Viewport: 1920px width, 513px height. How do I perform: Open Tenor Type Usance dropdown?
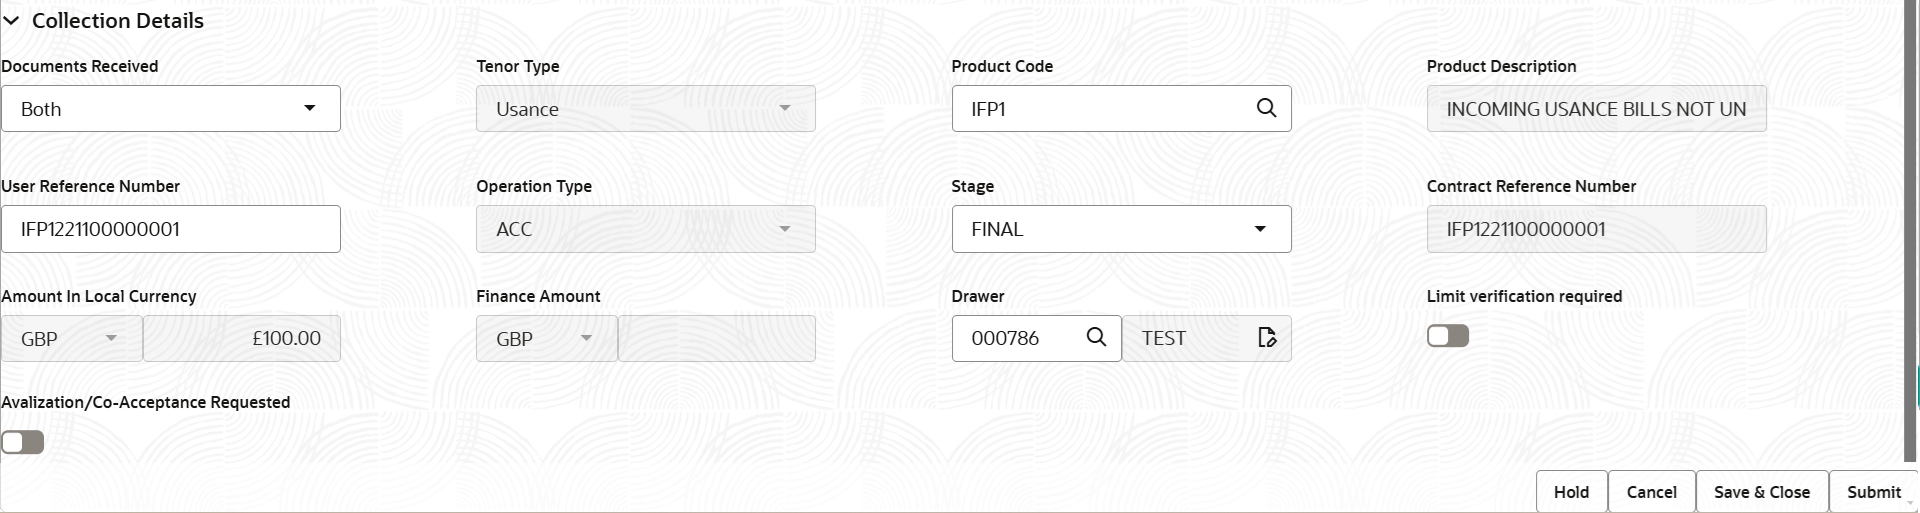[646, 108]
